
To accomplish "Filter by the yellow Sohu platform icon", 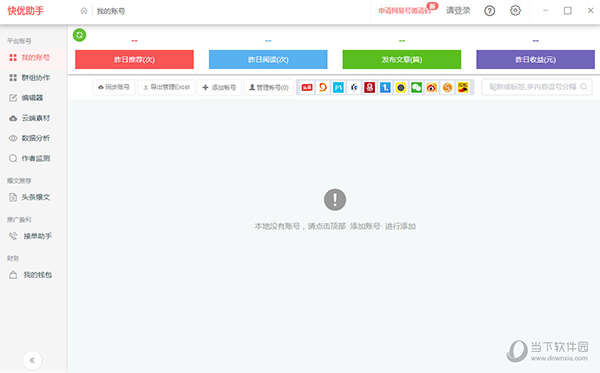I will (x=463, y=88).
